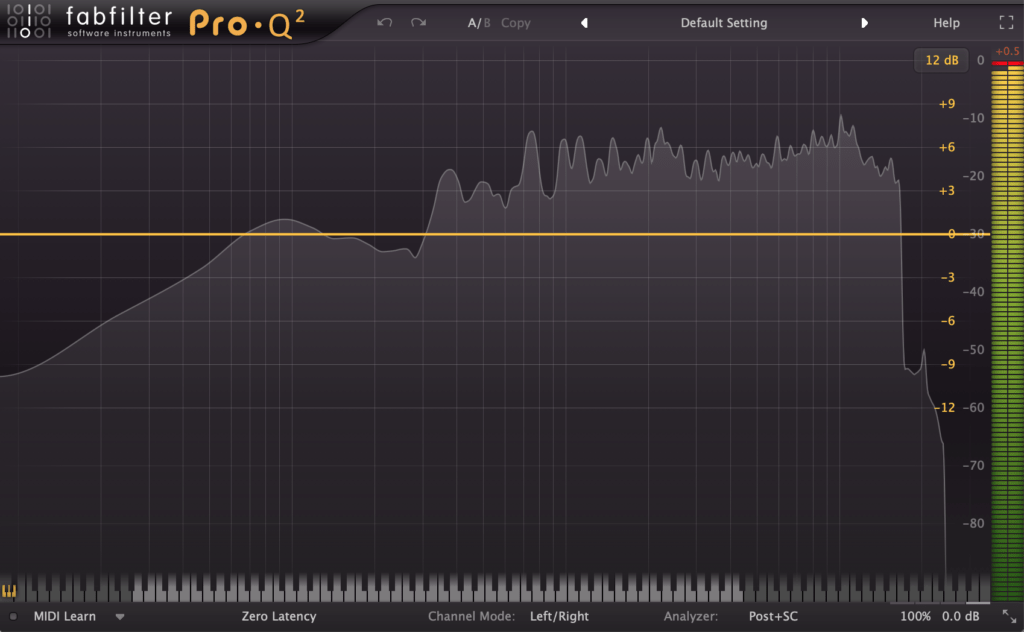Click the Help button
Viewport: 1024px width, 632px height.
click(946, 22)
